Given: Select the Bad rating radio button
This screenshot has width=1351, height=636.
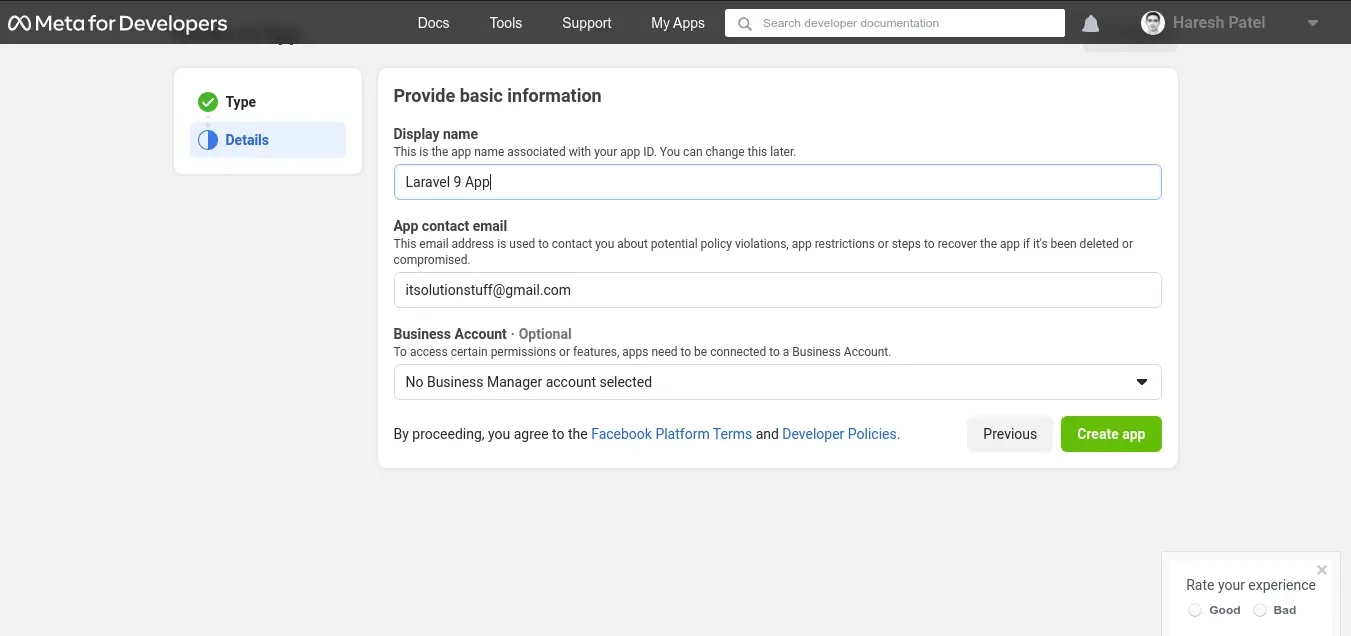Looking at the screenshot, I should 1260,610.
